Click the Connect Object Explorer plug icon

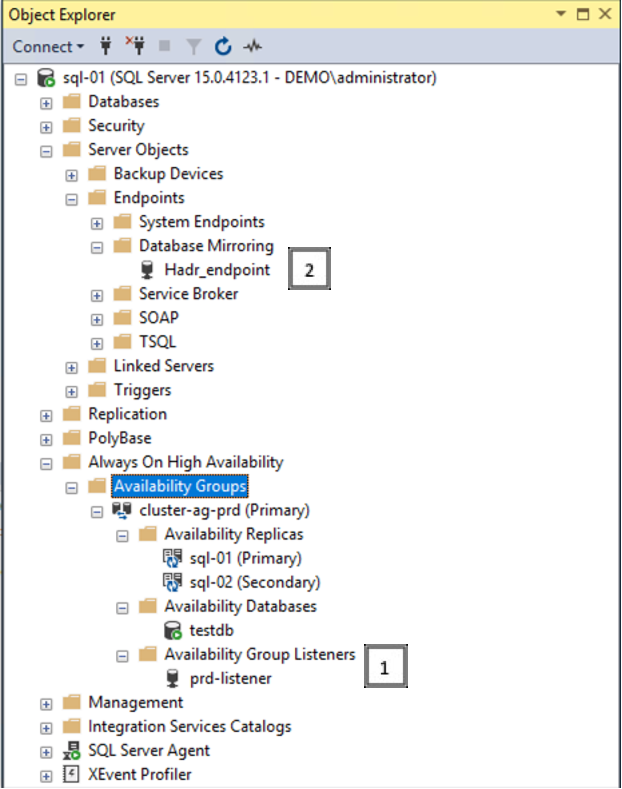click(106, 46)
